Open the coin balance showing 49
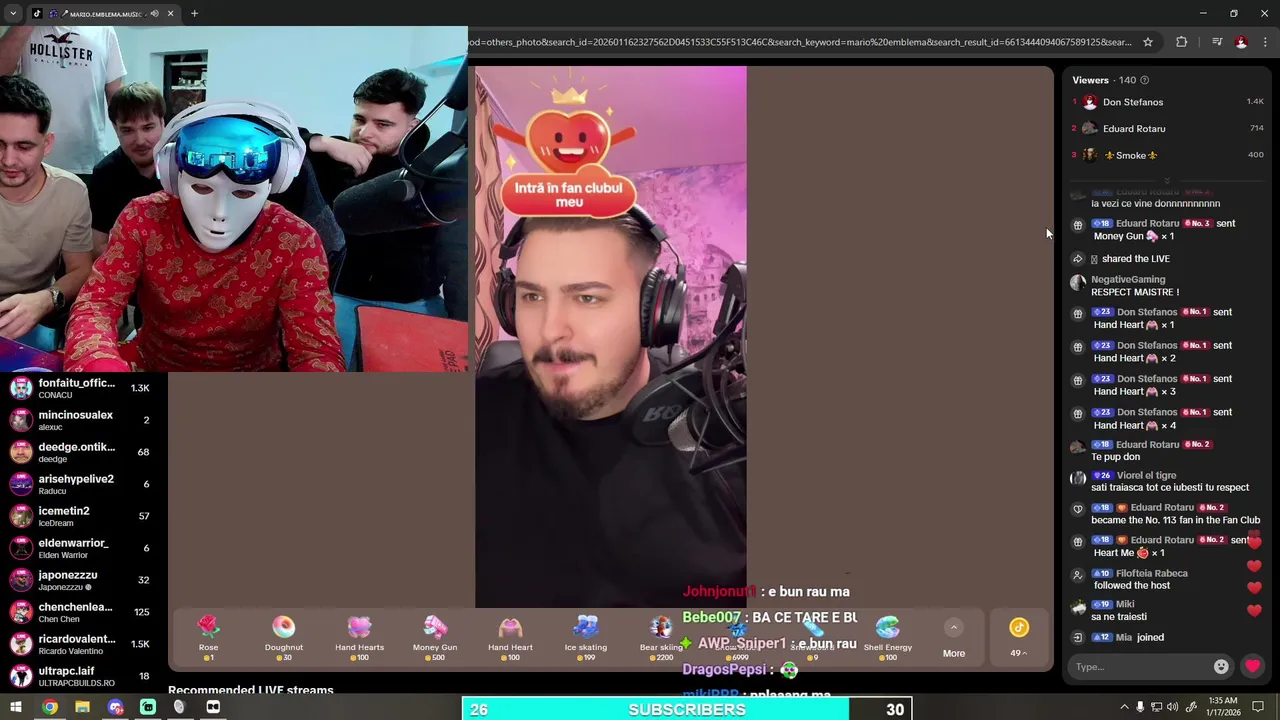The height and width of the screenshot is (720, 1280). tap(1019, 638)
